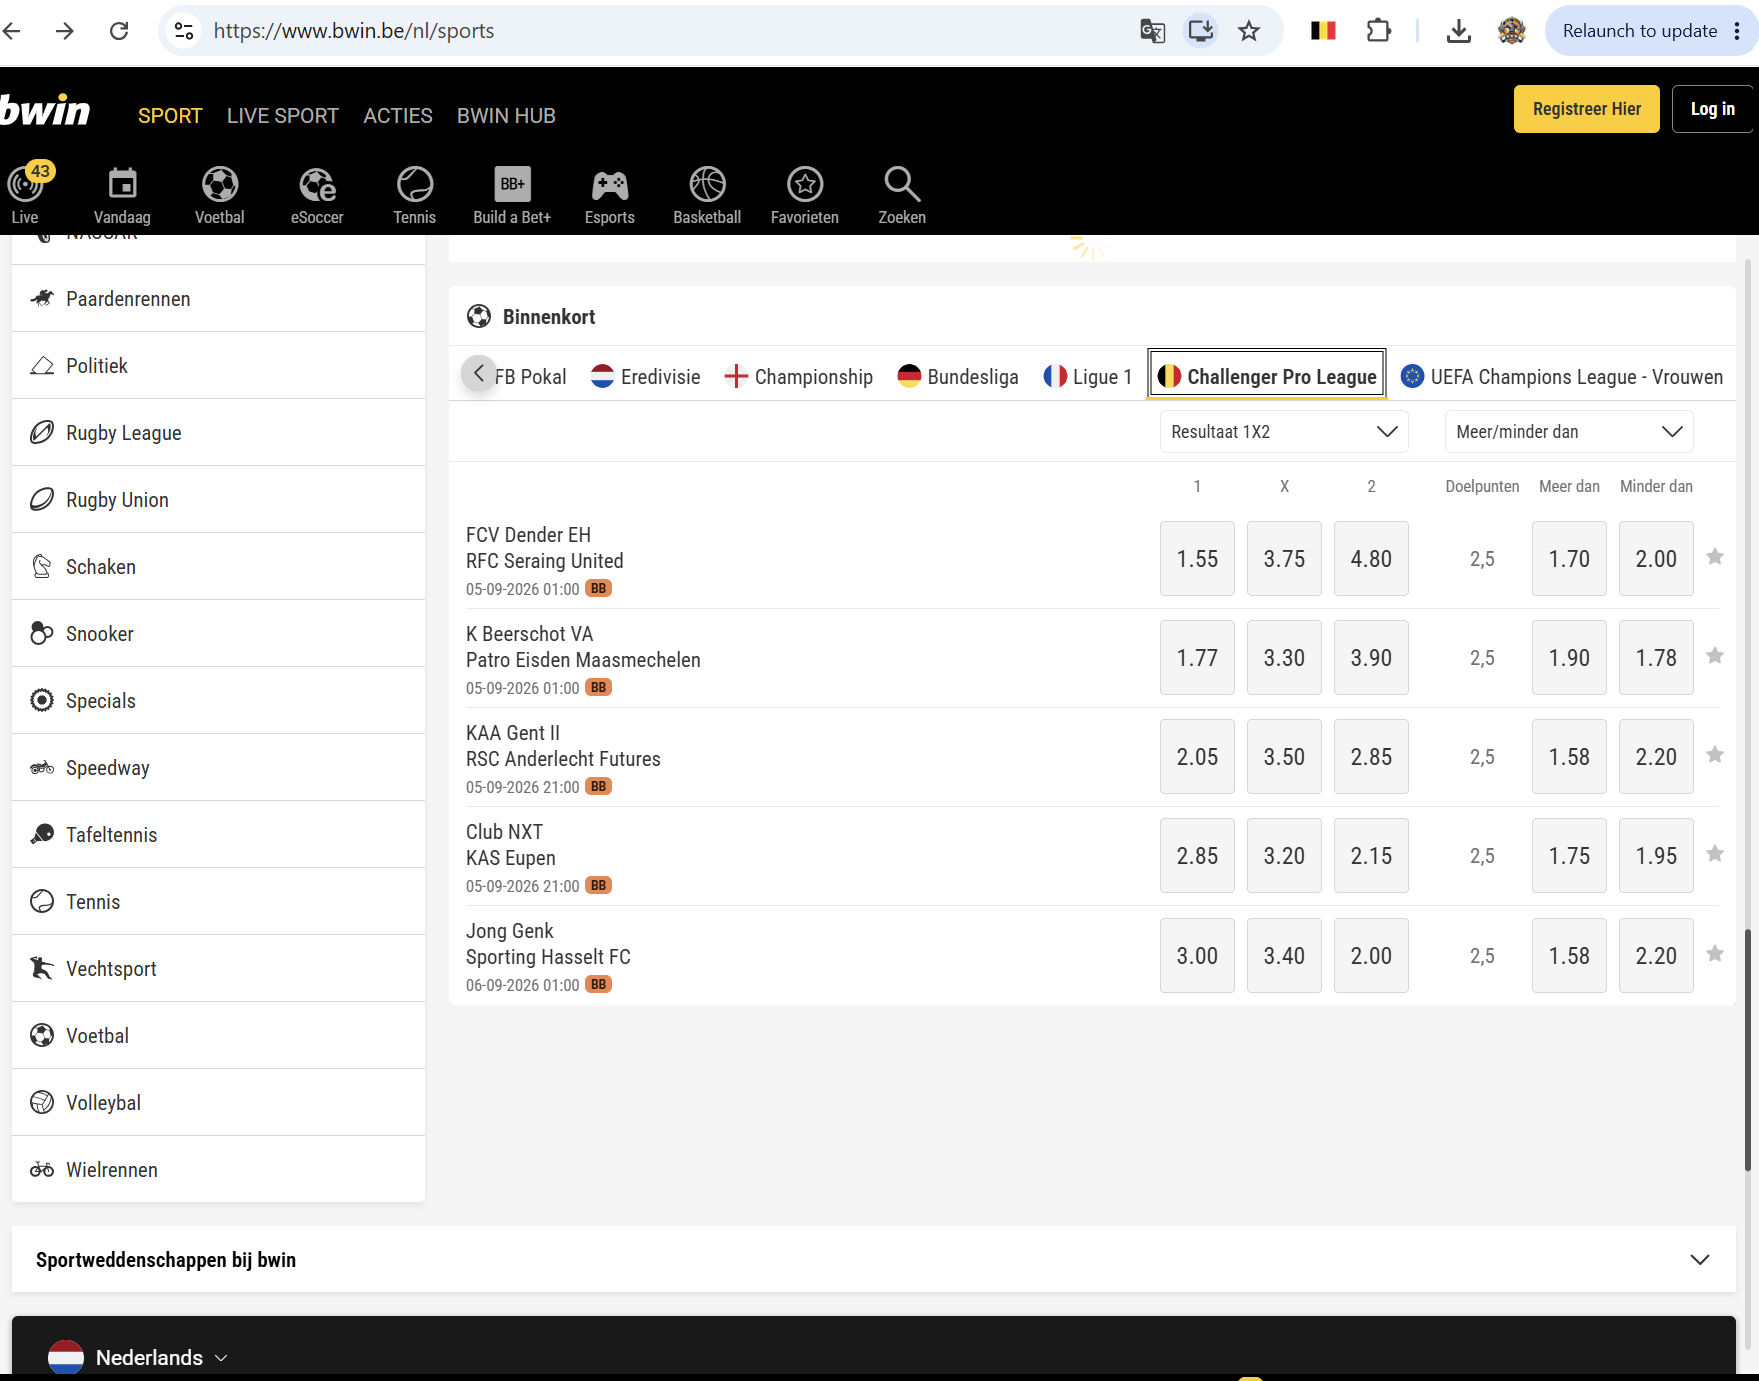This screenshot has width=1759, height=1381.
Task: Open the browser downloads icon
Action: tap(1459, 31)
